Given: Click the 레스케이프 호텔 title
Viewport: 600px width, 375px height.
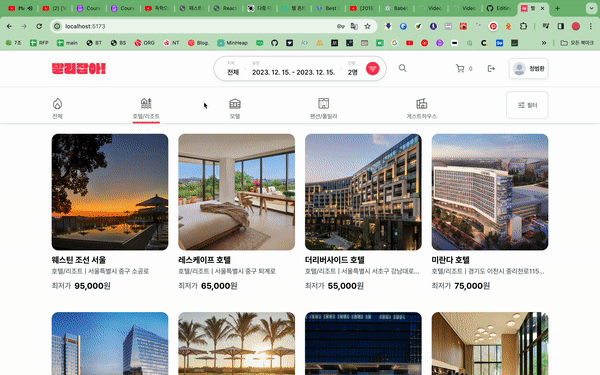Looking at the screenshot, I should click(x=204, y=260).
